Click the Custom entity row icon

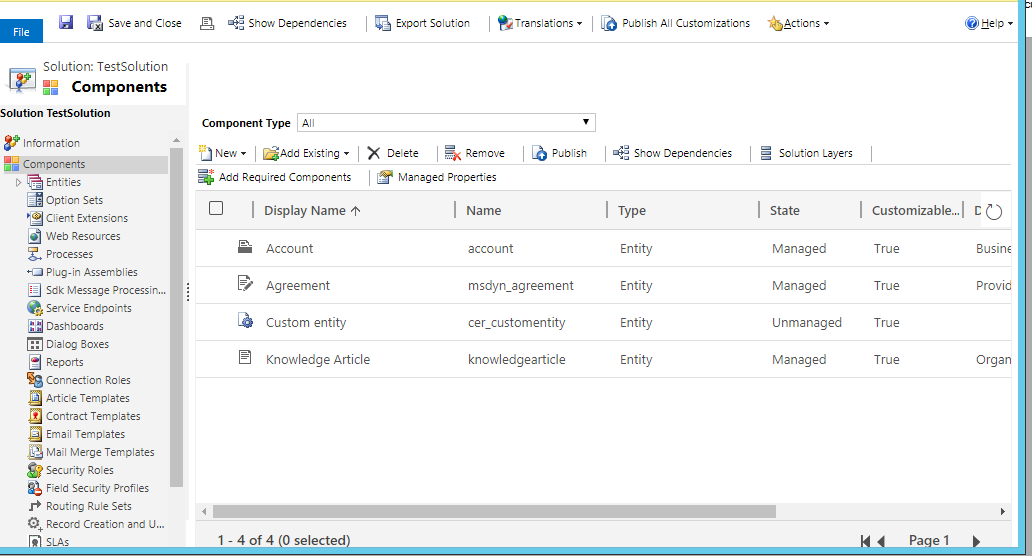tap(245, 321)
